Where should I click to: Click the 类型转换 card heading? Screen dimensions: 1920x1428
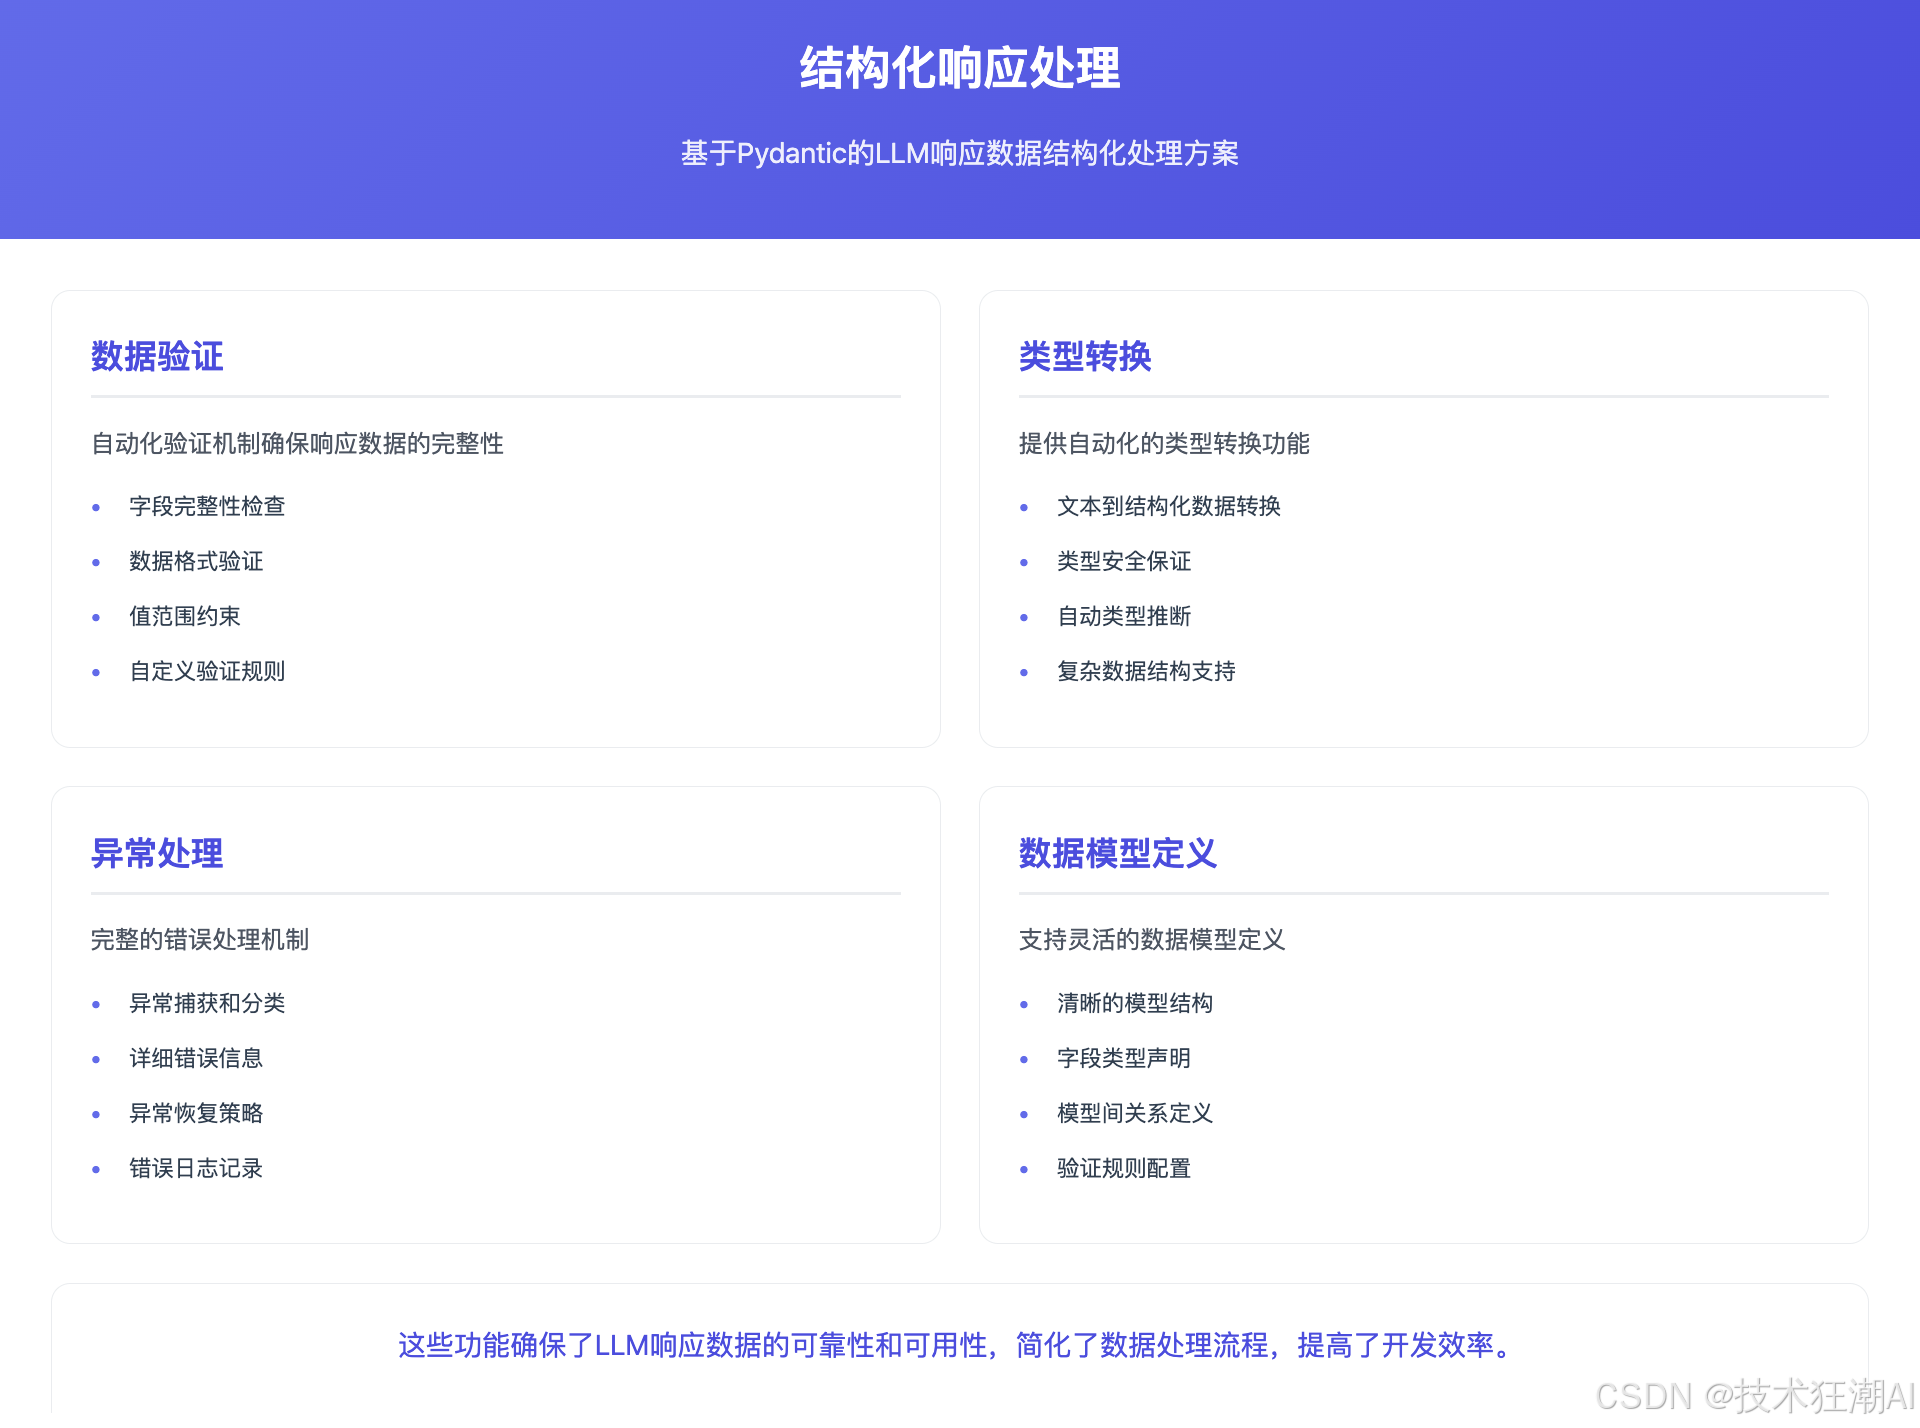1085,357
